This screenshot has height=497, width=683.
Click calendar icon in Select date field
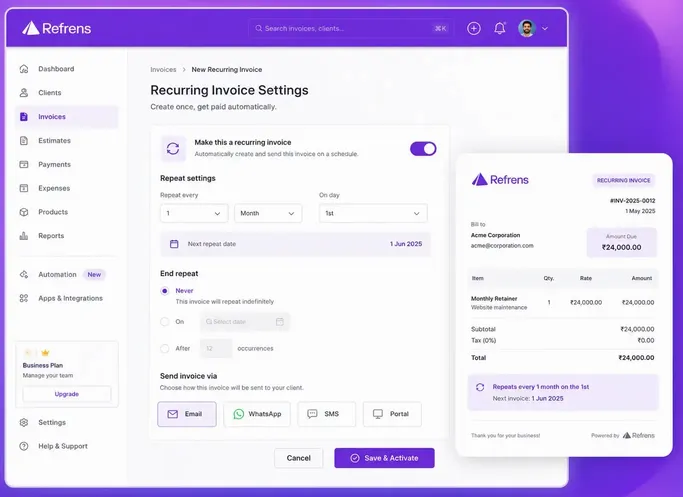pyautogui.click(x=280, y=322)
